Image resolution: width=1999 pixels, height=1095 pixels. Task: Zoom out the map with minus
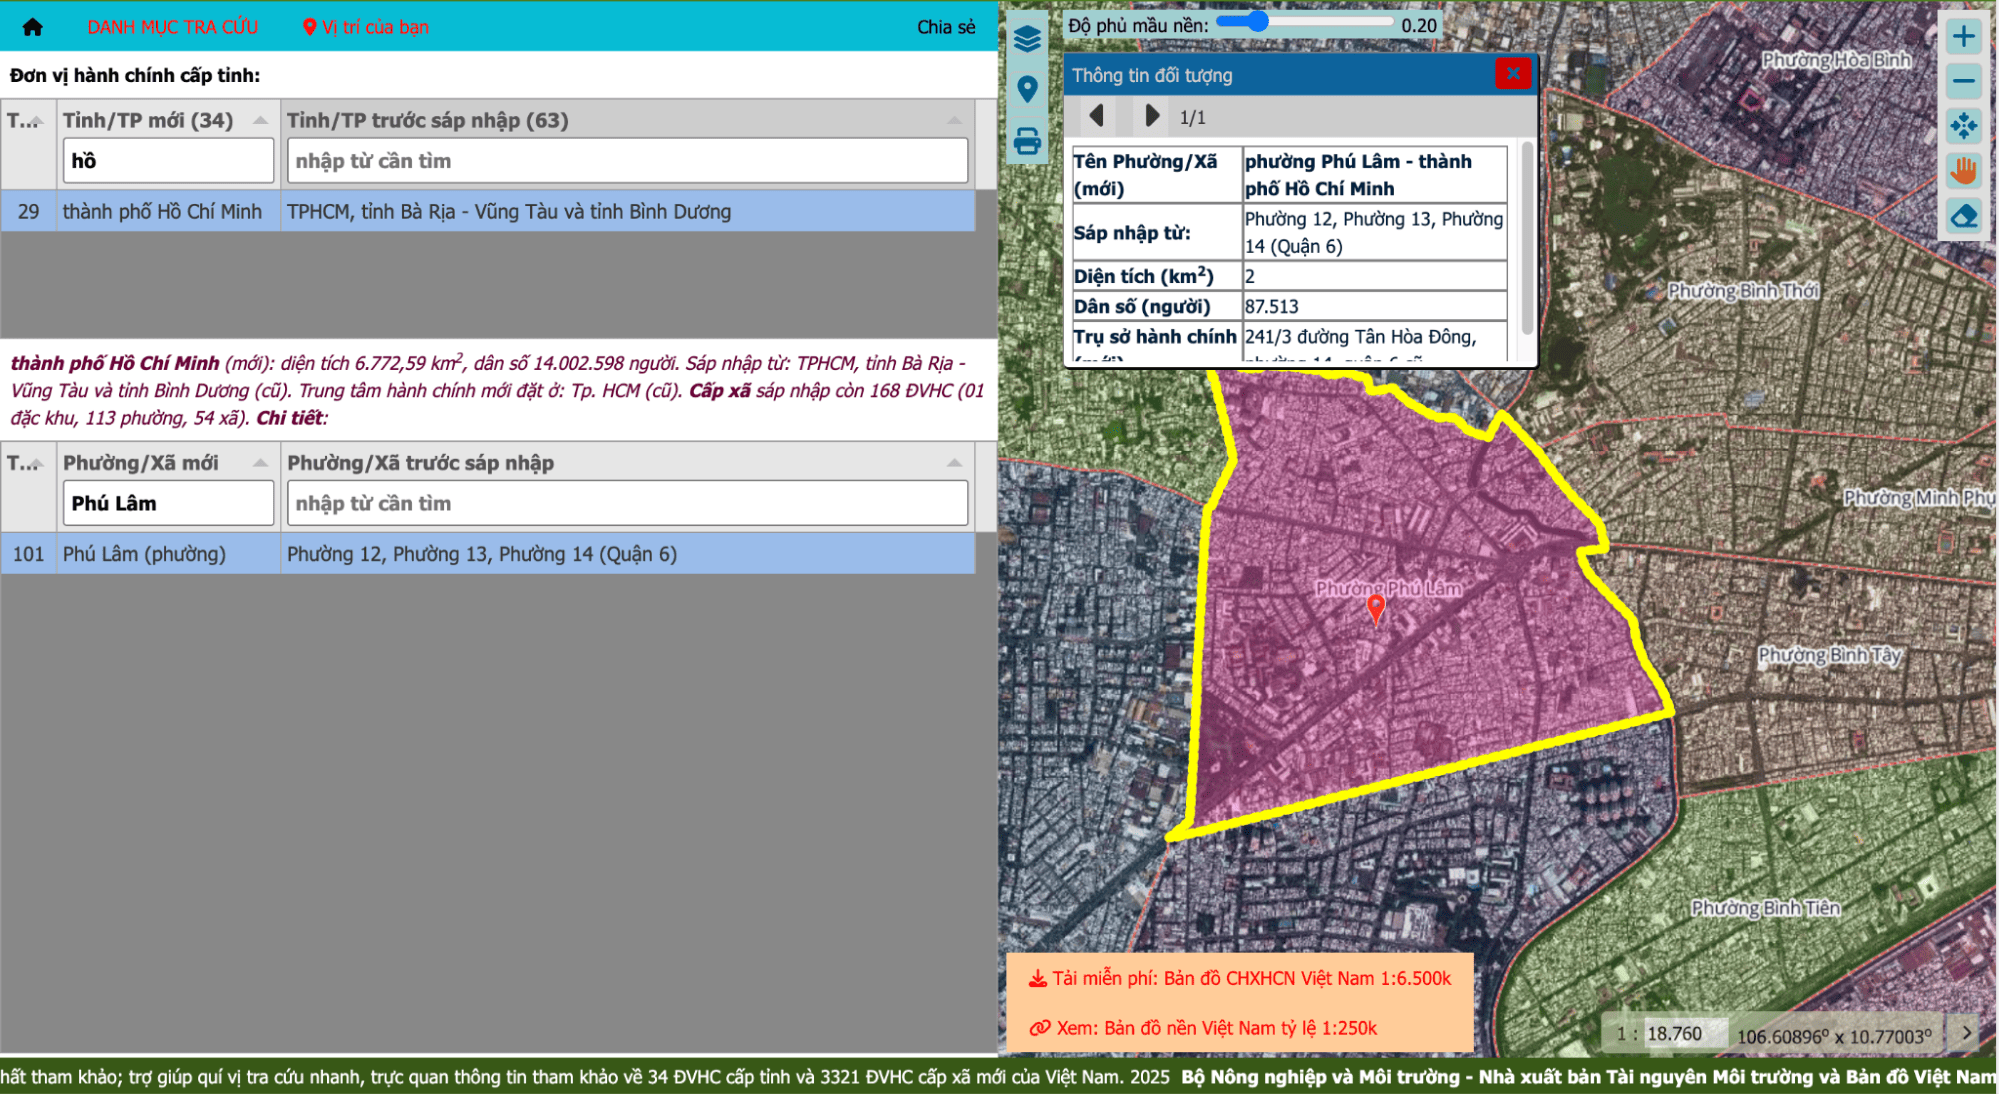click(x=1963, y=81)
